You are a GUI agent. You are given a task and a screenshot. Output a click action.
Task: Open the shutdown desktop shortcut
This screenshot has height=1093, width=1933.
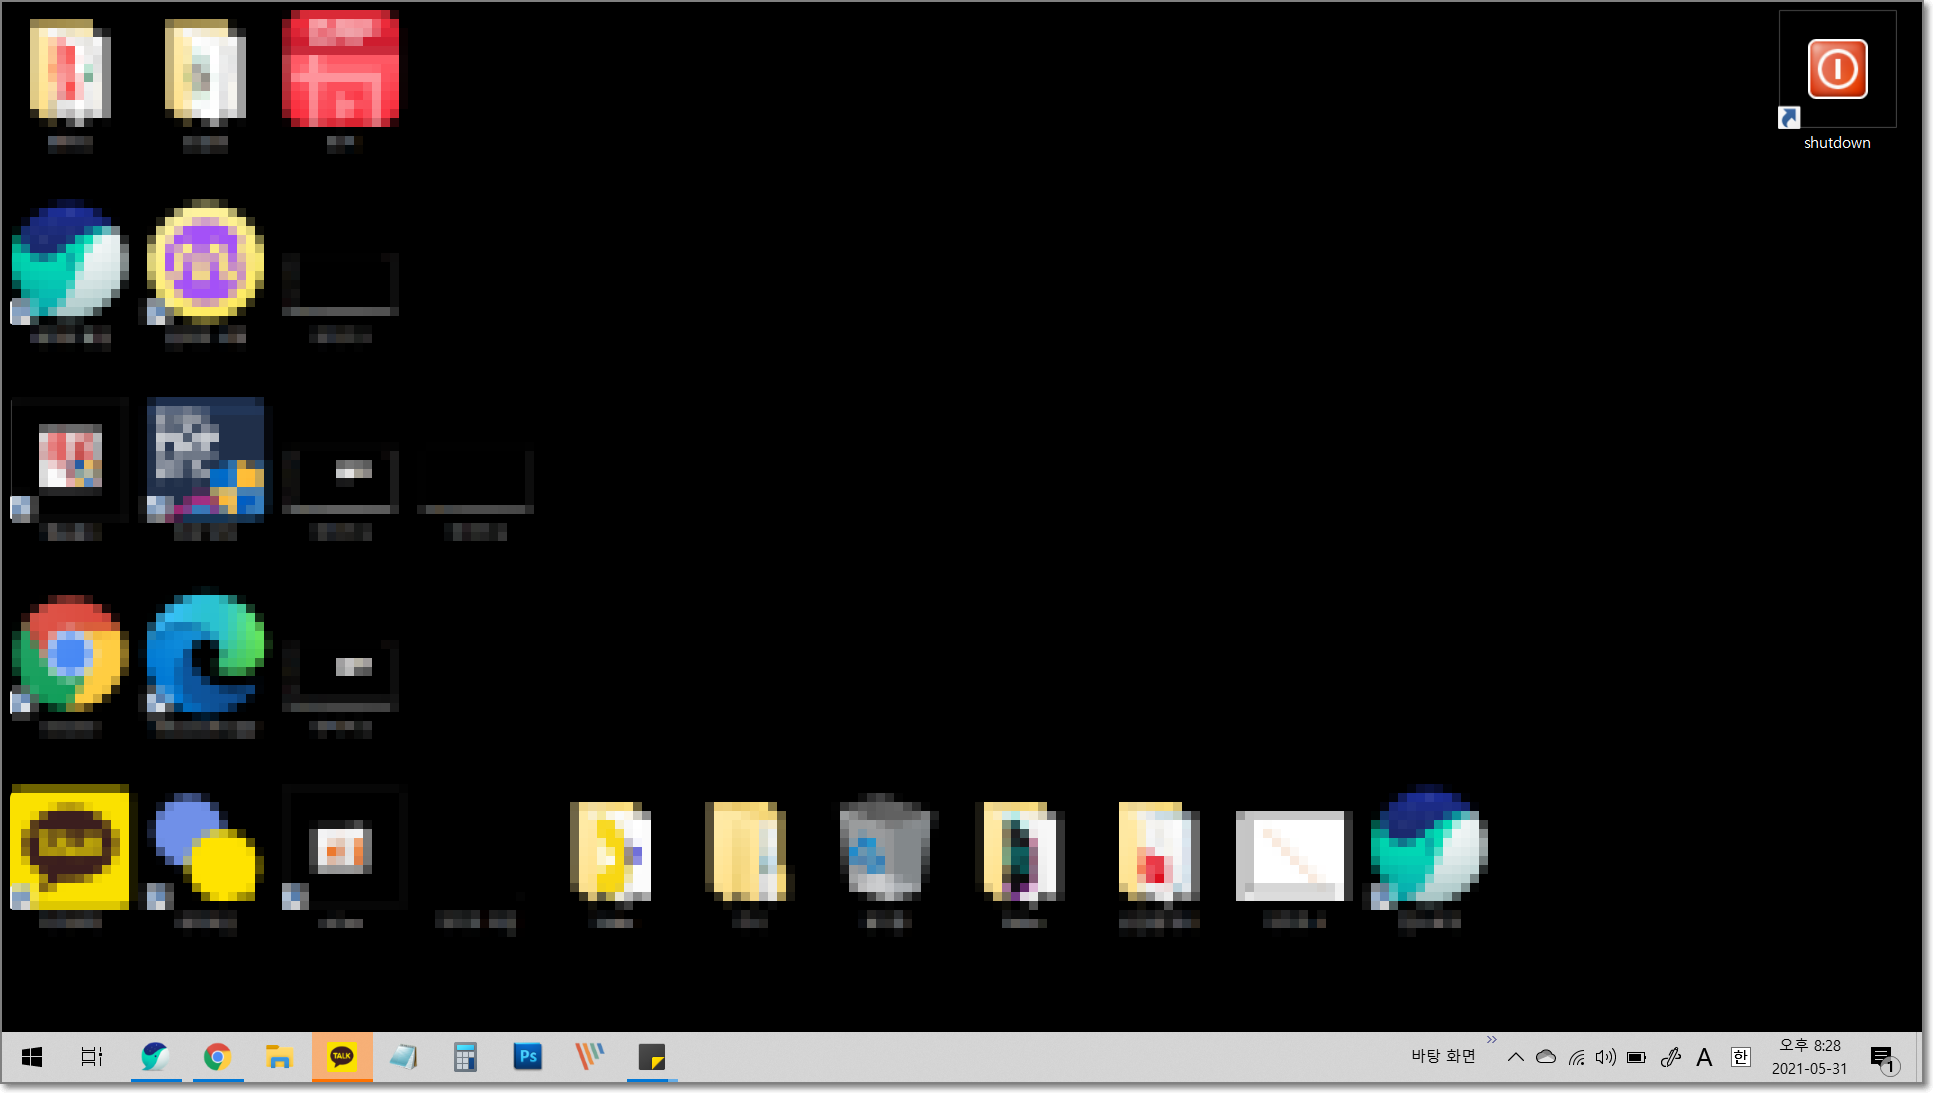tap(1837, 70)
